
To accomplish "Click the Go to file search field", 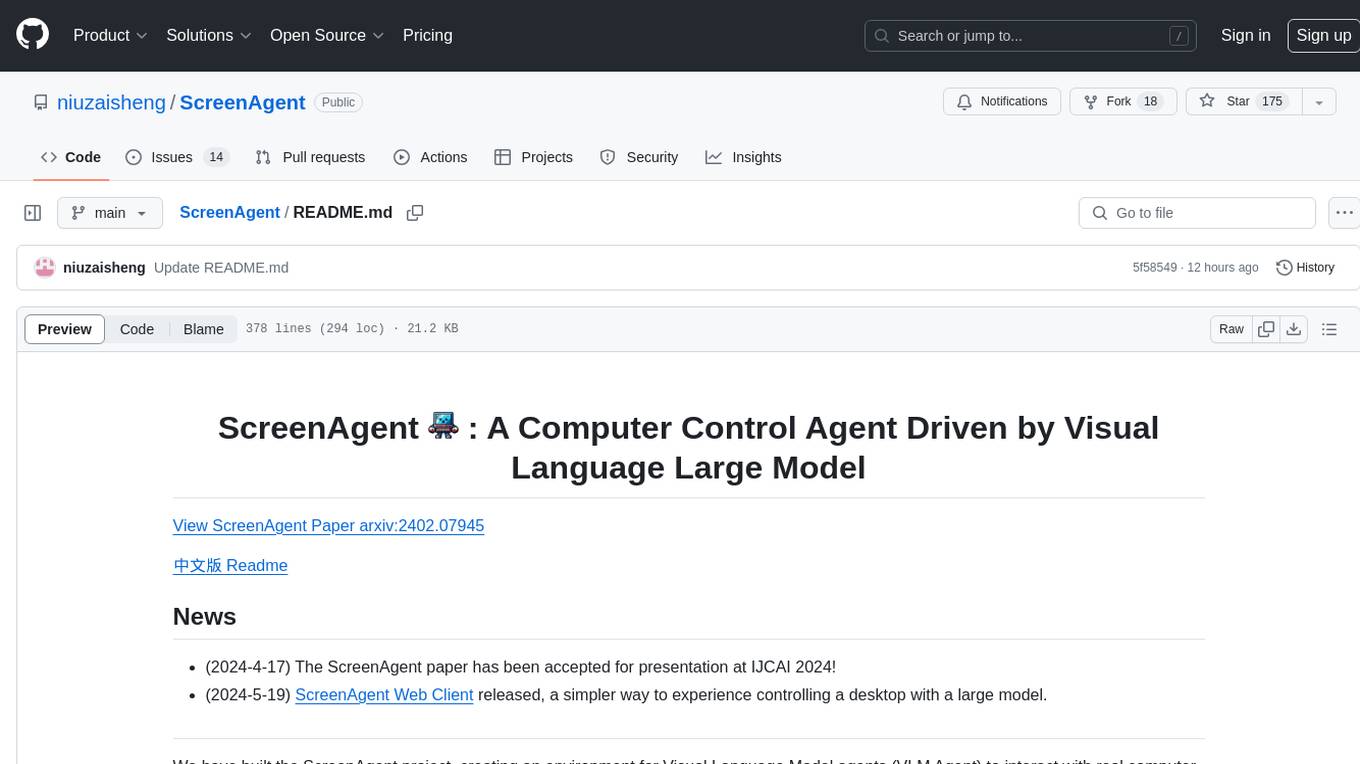I will point(1197,213).
